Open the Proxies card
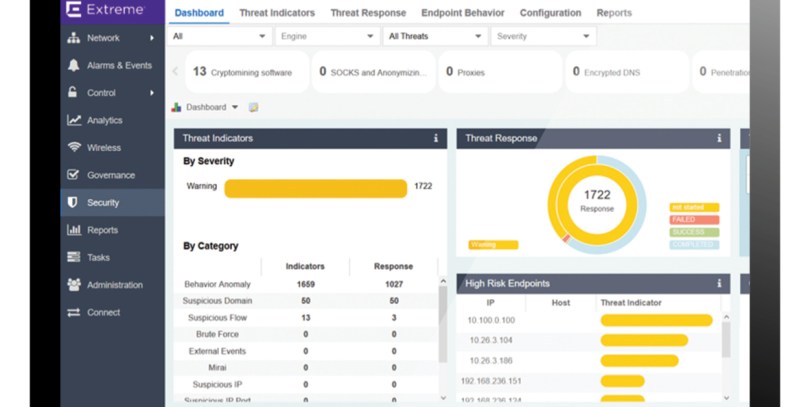Image resolution: width=810 pixels, height=407 pixels. point(501,72)
